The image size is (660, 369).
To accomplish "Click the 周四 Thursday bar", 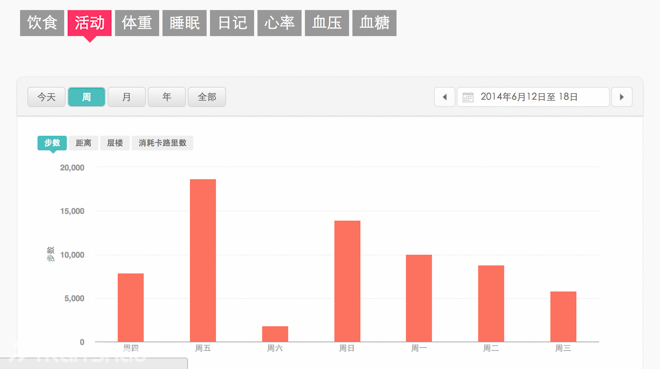I will coord(130,308).
